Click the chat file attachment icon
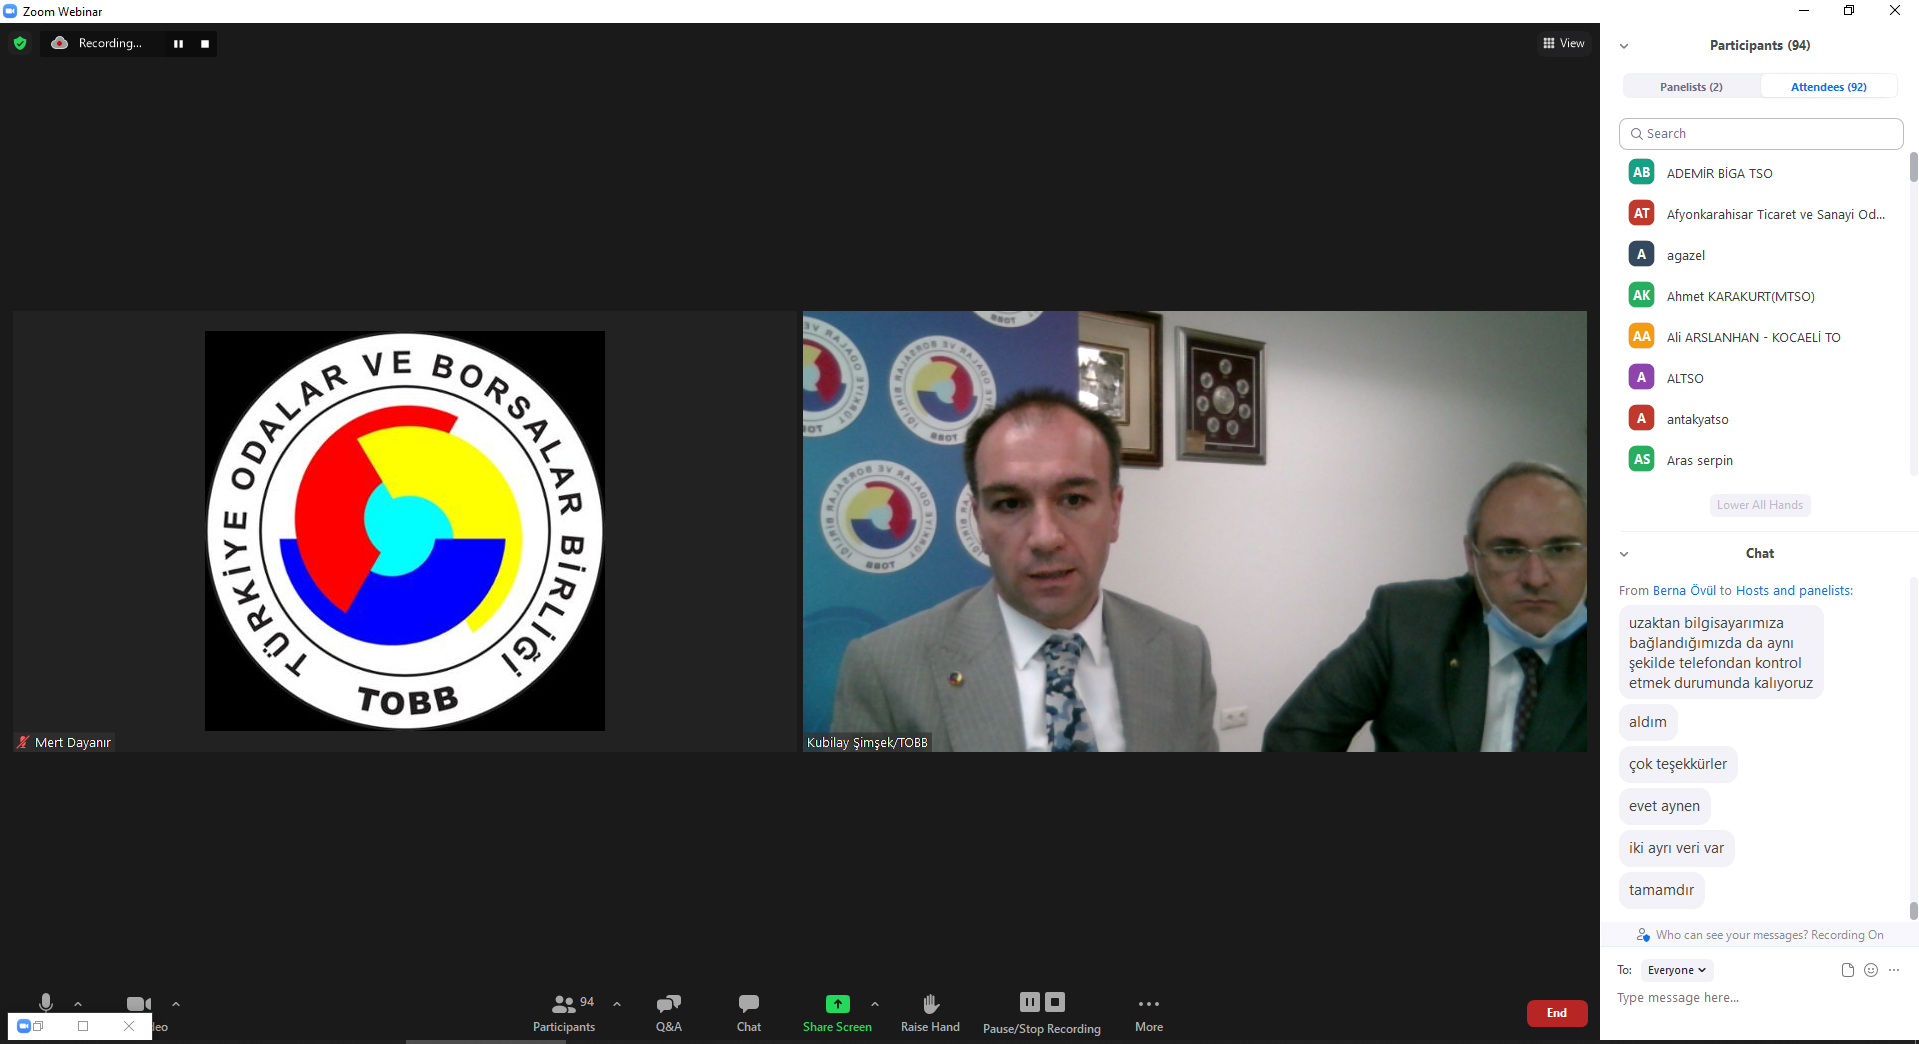Screen dimensions: 1919x1044 click(1847, 970)
